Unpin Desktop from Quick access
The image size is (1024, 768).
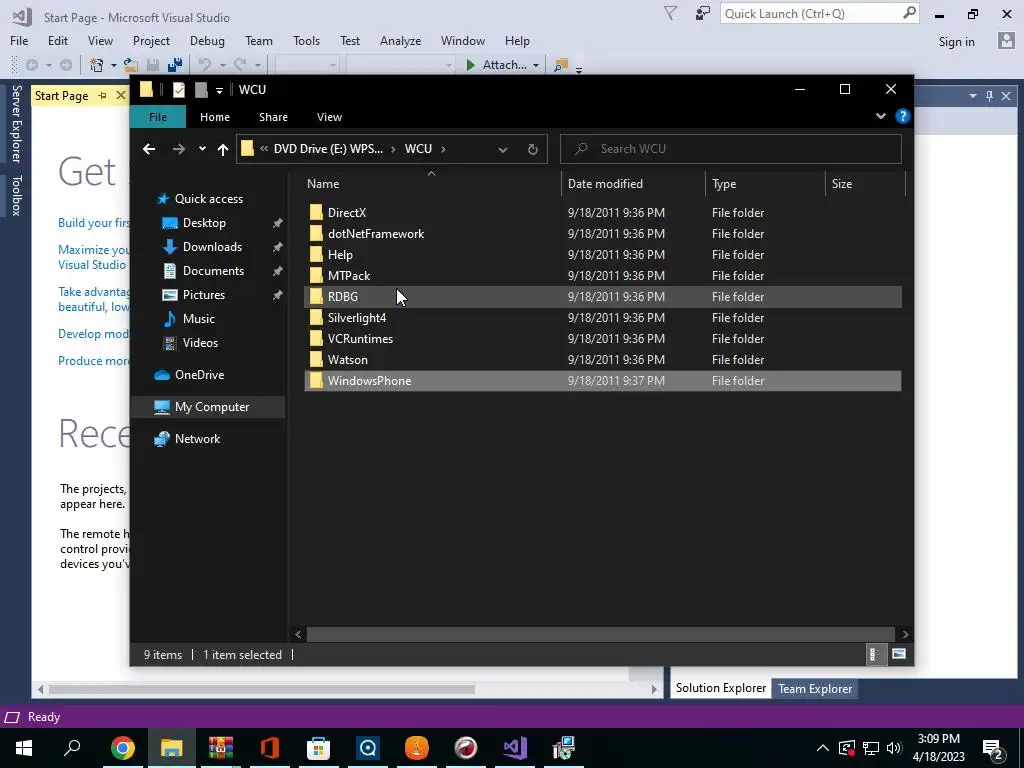coord(278,223)
